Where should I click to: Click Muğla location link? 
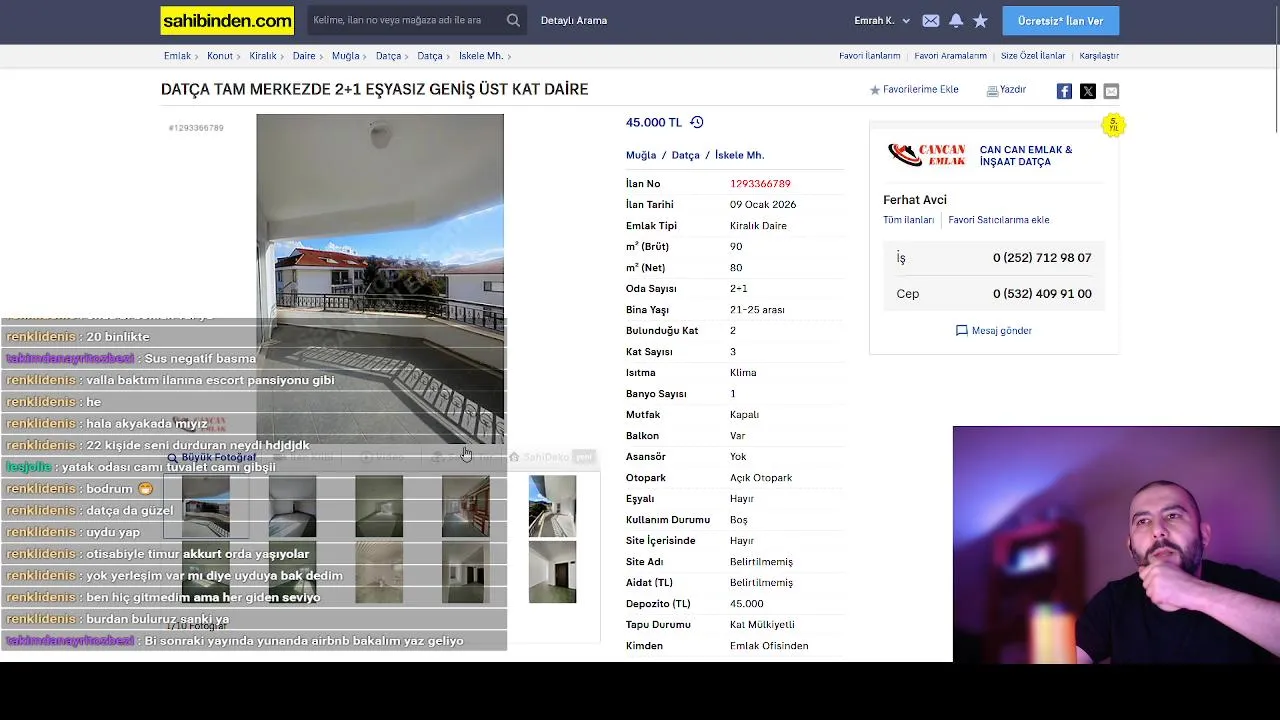coord(641,155)
